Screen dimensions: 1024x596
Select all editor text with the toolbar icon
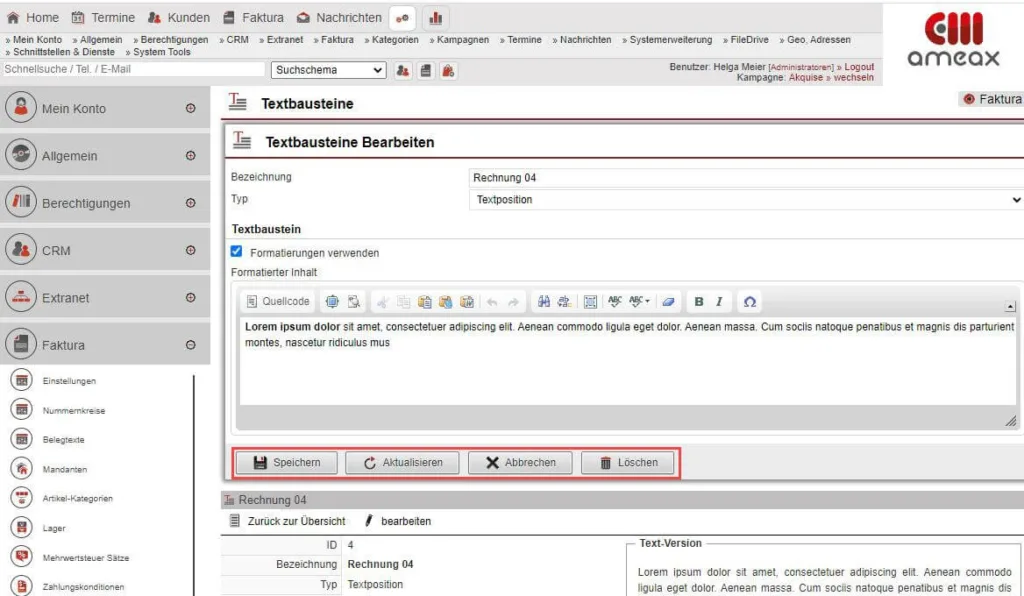[589, 300]
